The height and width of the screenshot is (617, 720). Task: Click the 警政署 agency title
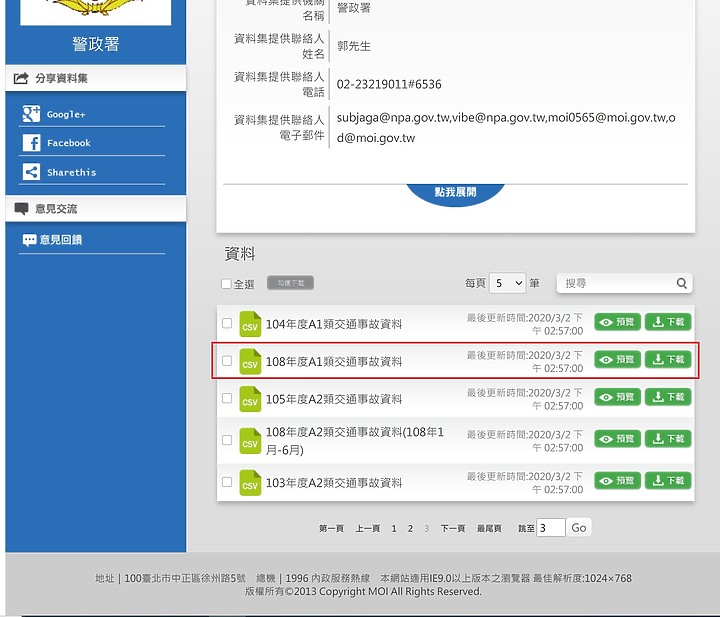96,44
